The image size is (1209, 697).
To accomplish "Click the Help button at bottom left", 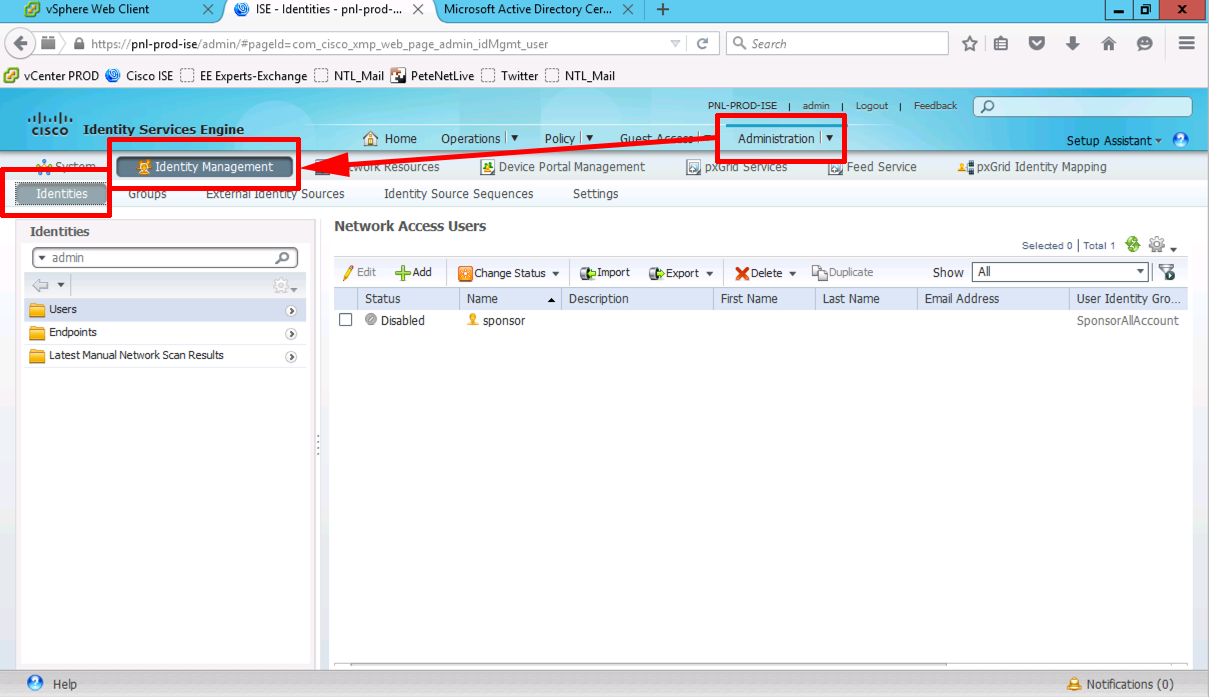I will click(x=52, y=684).
